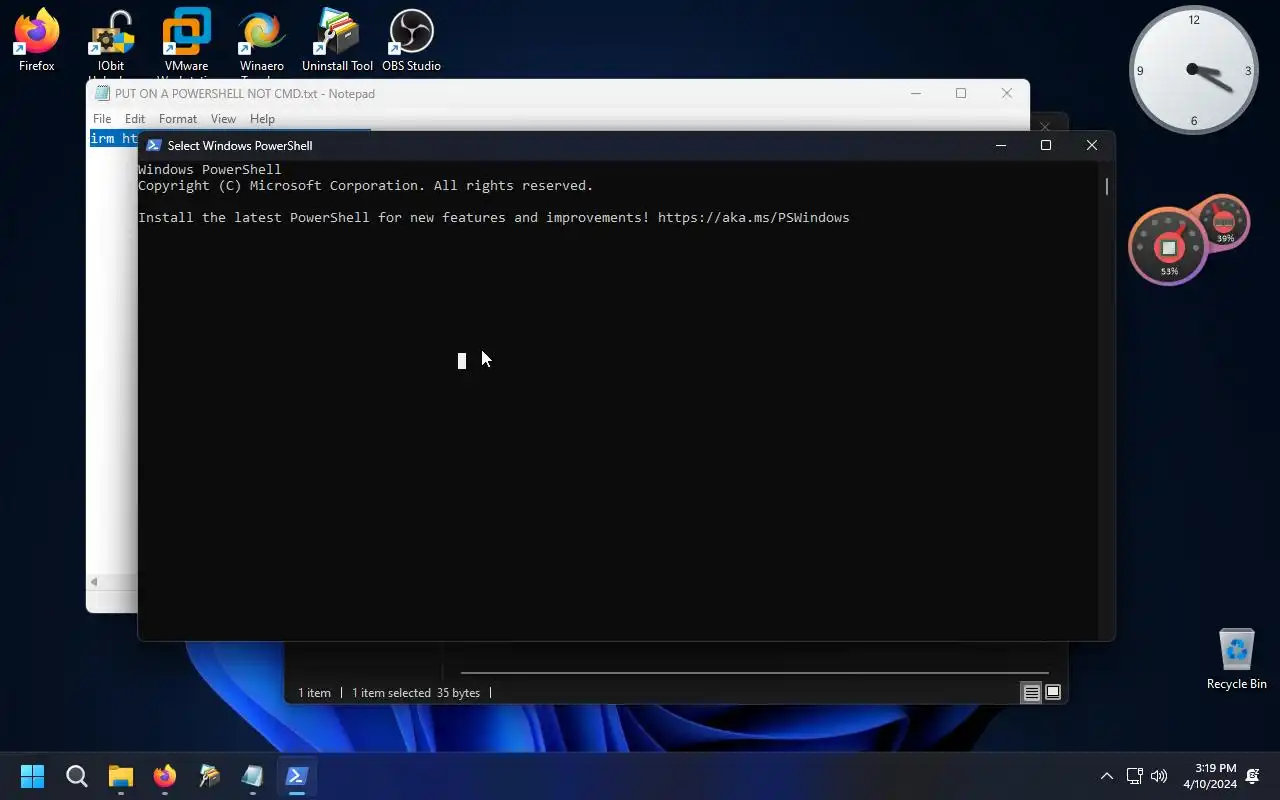Image resolution: width=1280 pixels, height=800 pixels.
Task: Click the 39% memory gauge gadget
Action: 1223,222
